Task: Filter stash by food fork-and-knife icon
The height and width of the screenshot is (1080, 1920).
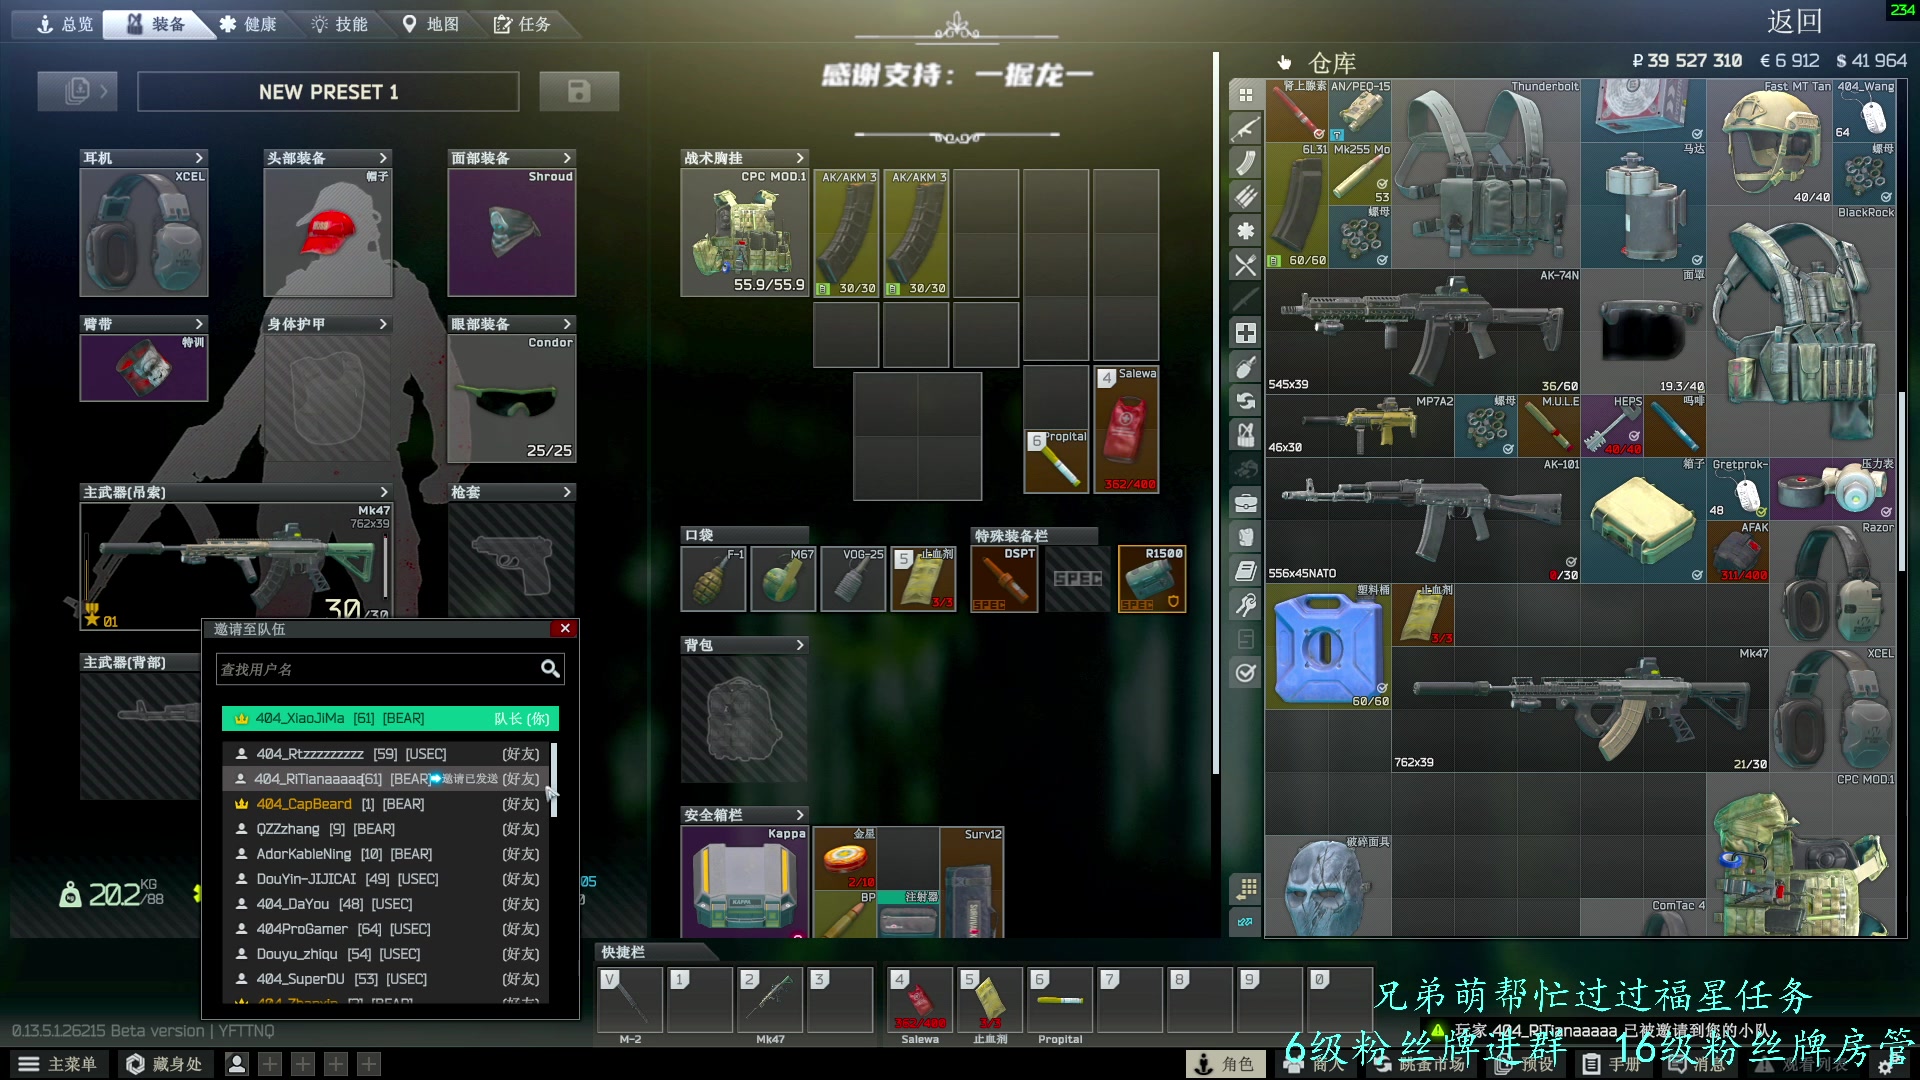Action: (x=1245, y=265)
